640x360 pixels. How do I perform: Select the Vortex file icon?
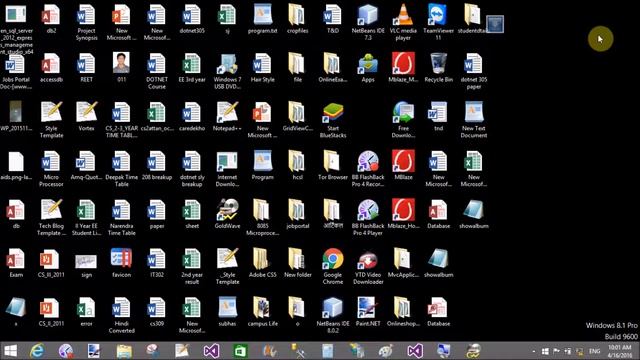coord(86,116)
